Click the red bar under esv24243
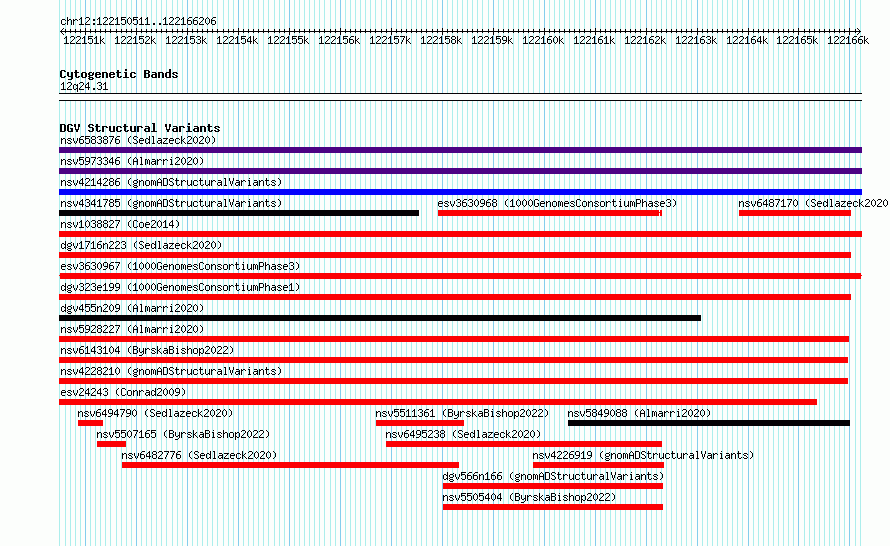The height and width of the screenshot is (546, 890). tap(438, 402)
